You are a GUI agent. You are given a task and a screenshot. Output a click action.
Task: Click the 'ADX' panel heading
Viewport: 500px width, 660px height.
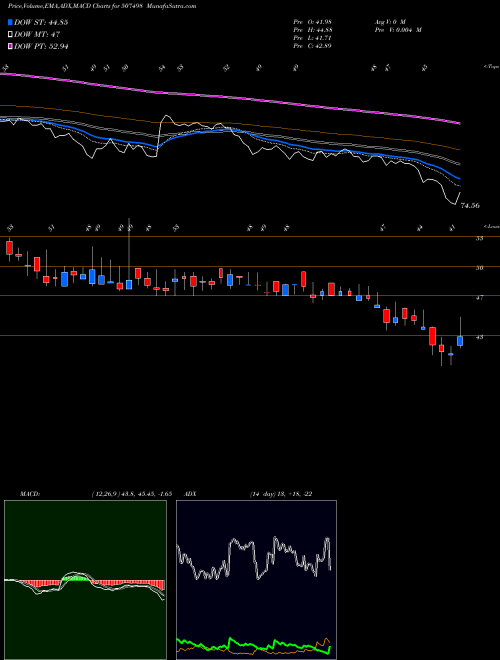tap(190, 494)
